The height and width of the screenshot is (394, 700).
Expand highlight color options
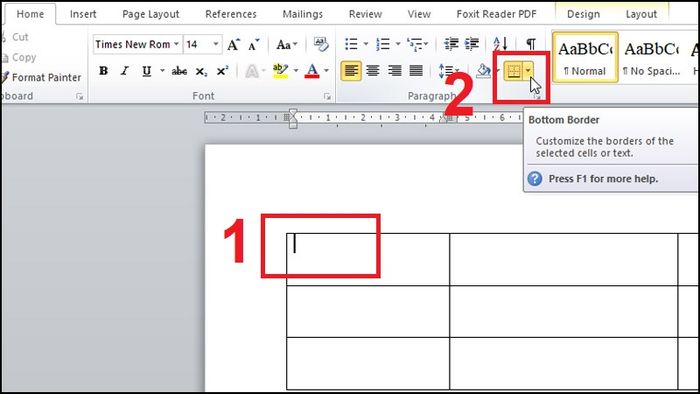click(x=296, y=71)
